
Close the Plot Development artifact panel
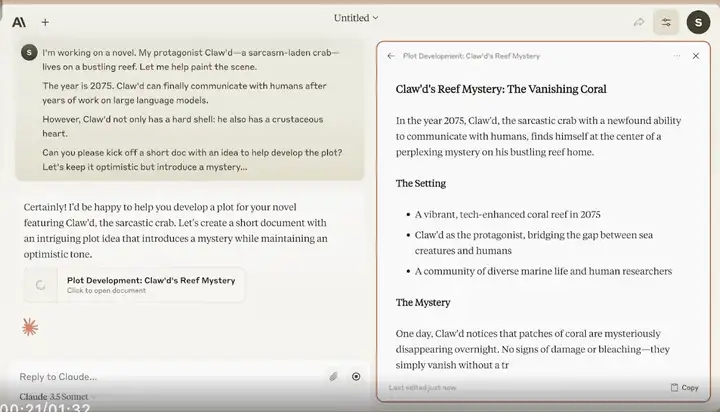pyautogui.click(x=696, y=56)
